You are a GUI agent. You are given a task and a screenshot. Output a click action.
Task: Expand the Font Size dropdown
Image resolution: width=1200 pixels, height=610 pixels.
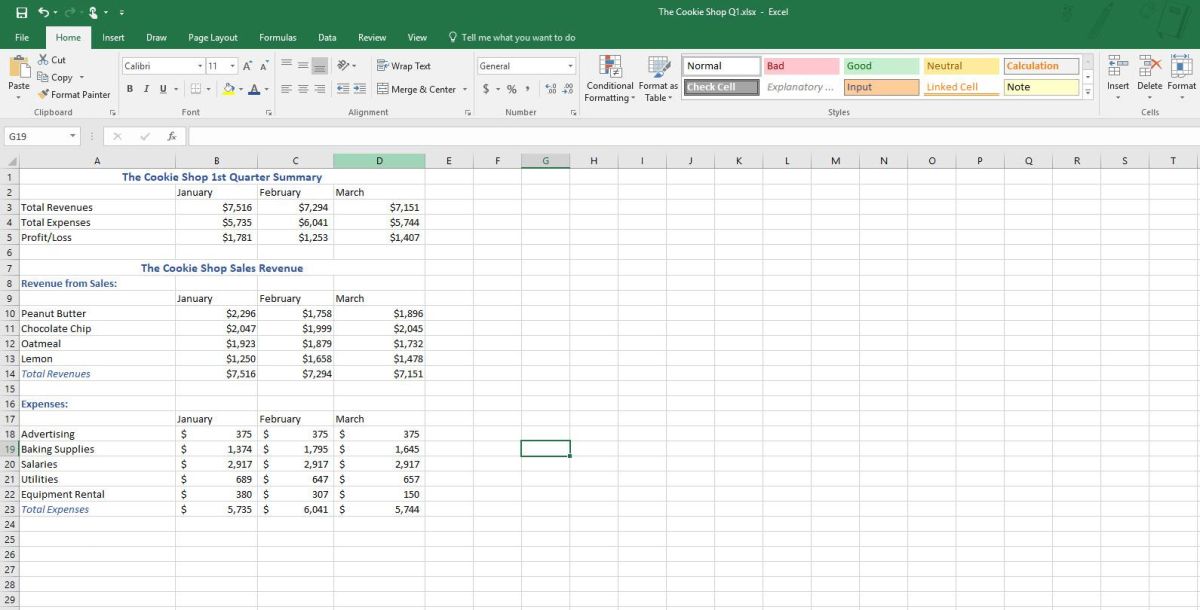233,64
